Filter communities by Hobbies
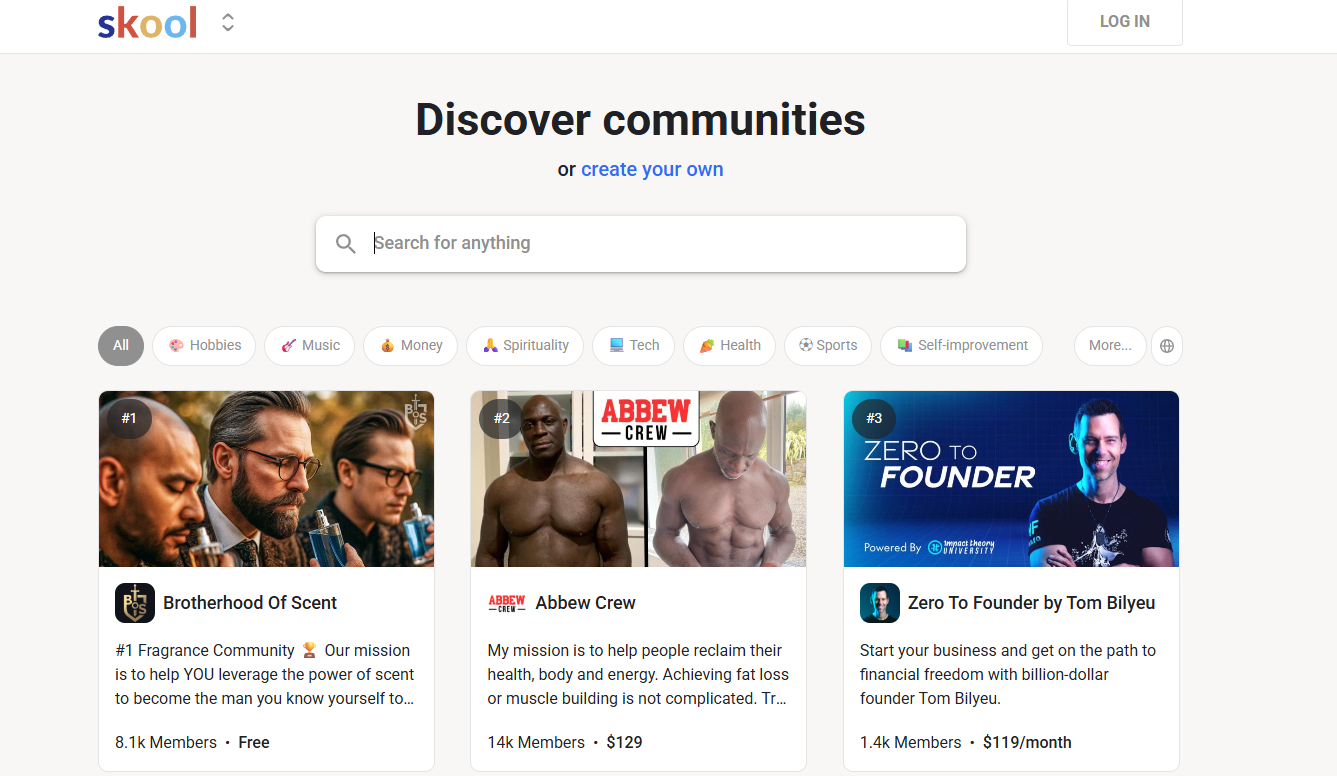The height and width of the screenshot is (776, 1337). click(x=204, y=345)
